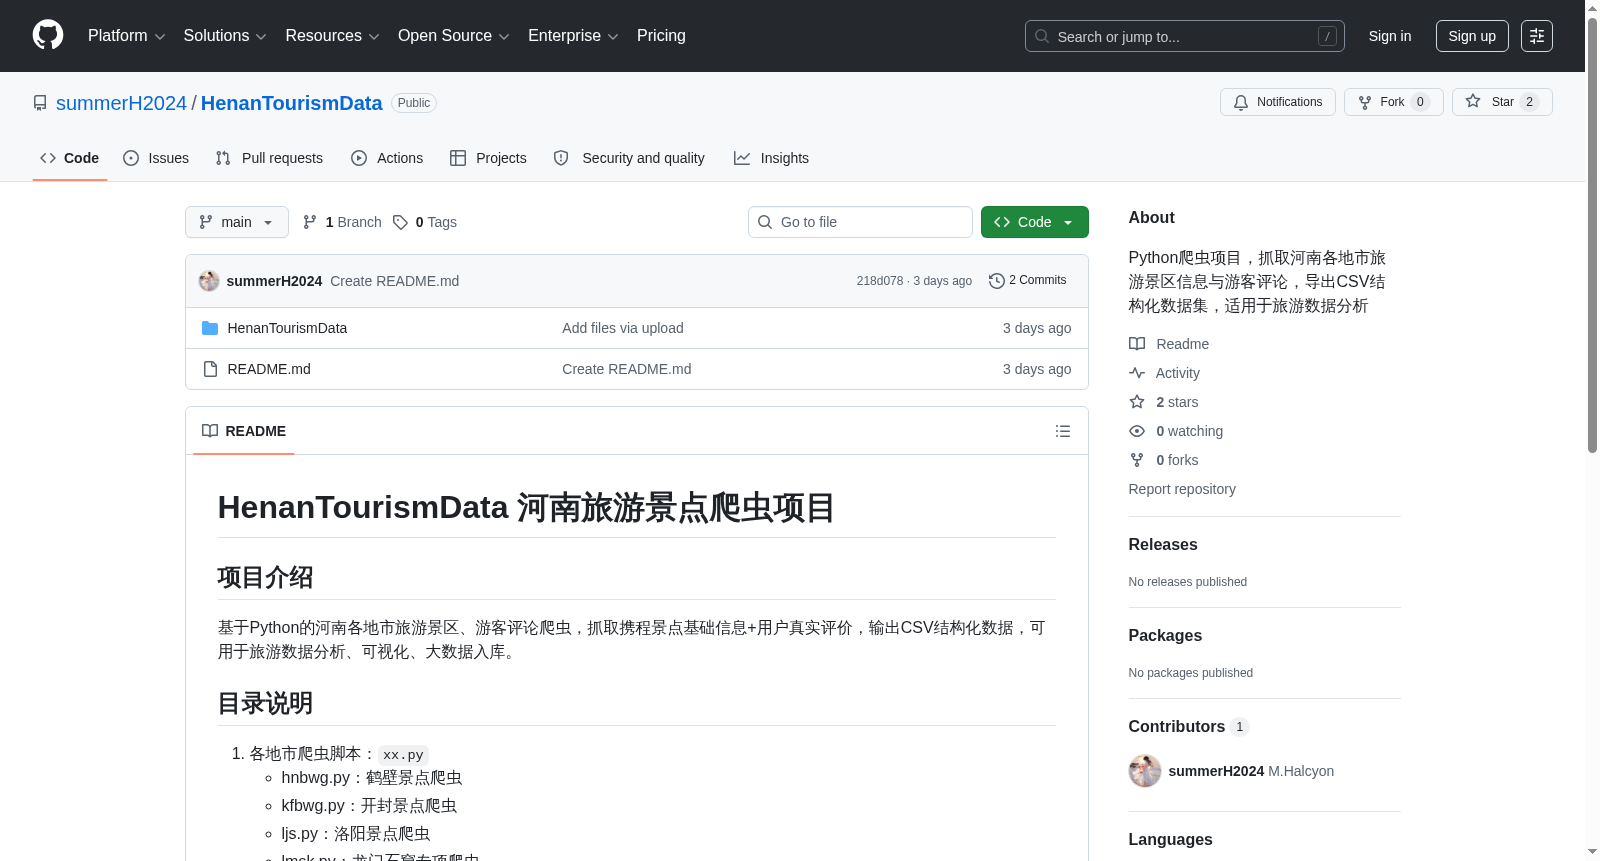Click the HenanTourismData folder icon
The width and height of the screenshot is (1600, 861).
(x=210, y=328)
